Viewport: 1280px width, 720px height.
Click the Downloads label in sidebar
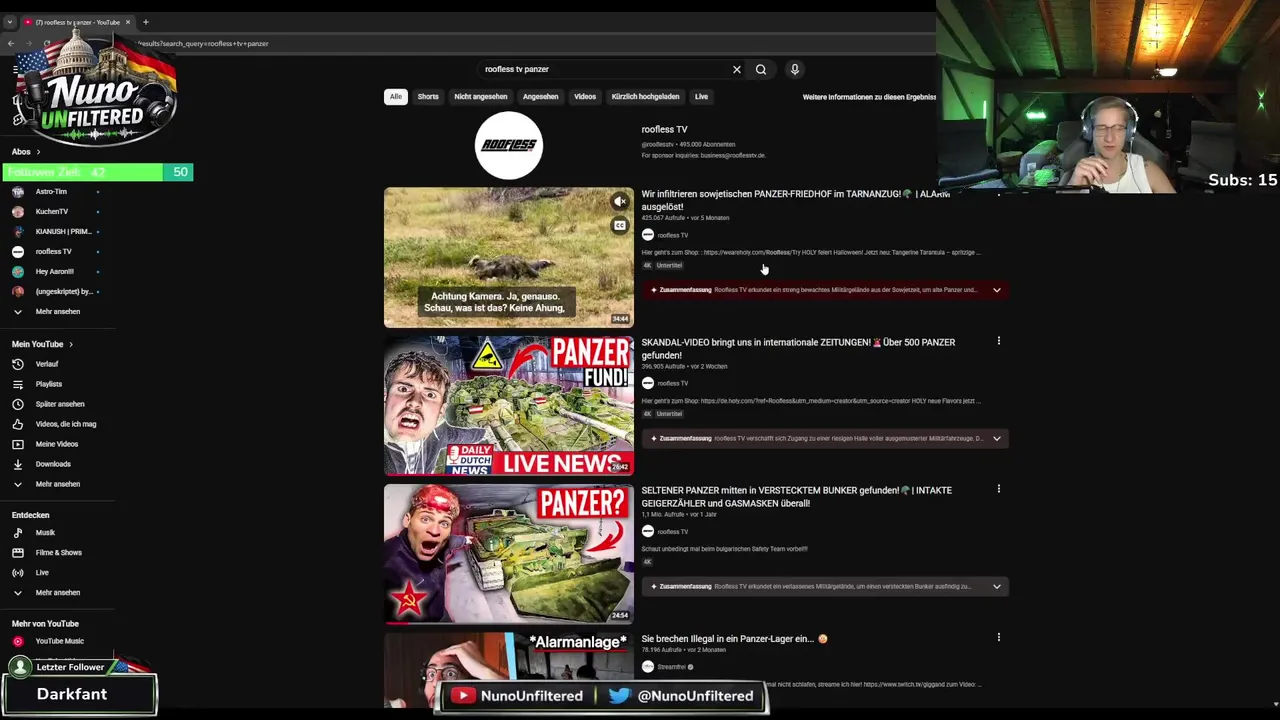(x=53, y=464)
